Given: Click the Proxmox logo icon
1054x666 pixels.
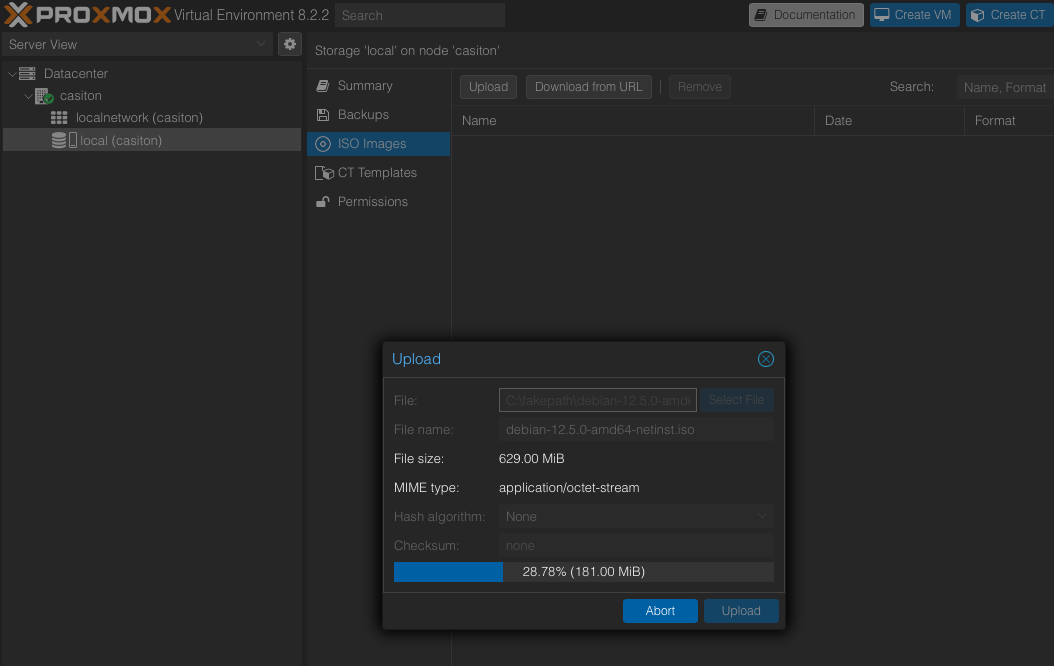Looking at the screenshot, I should [x=19, y=15].
